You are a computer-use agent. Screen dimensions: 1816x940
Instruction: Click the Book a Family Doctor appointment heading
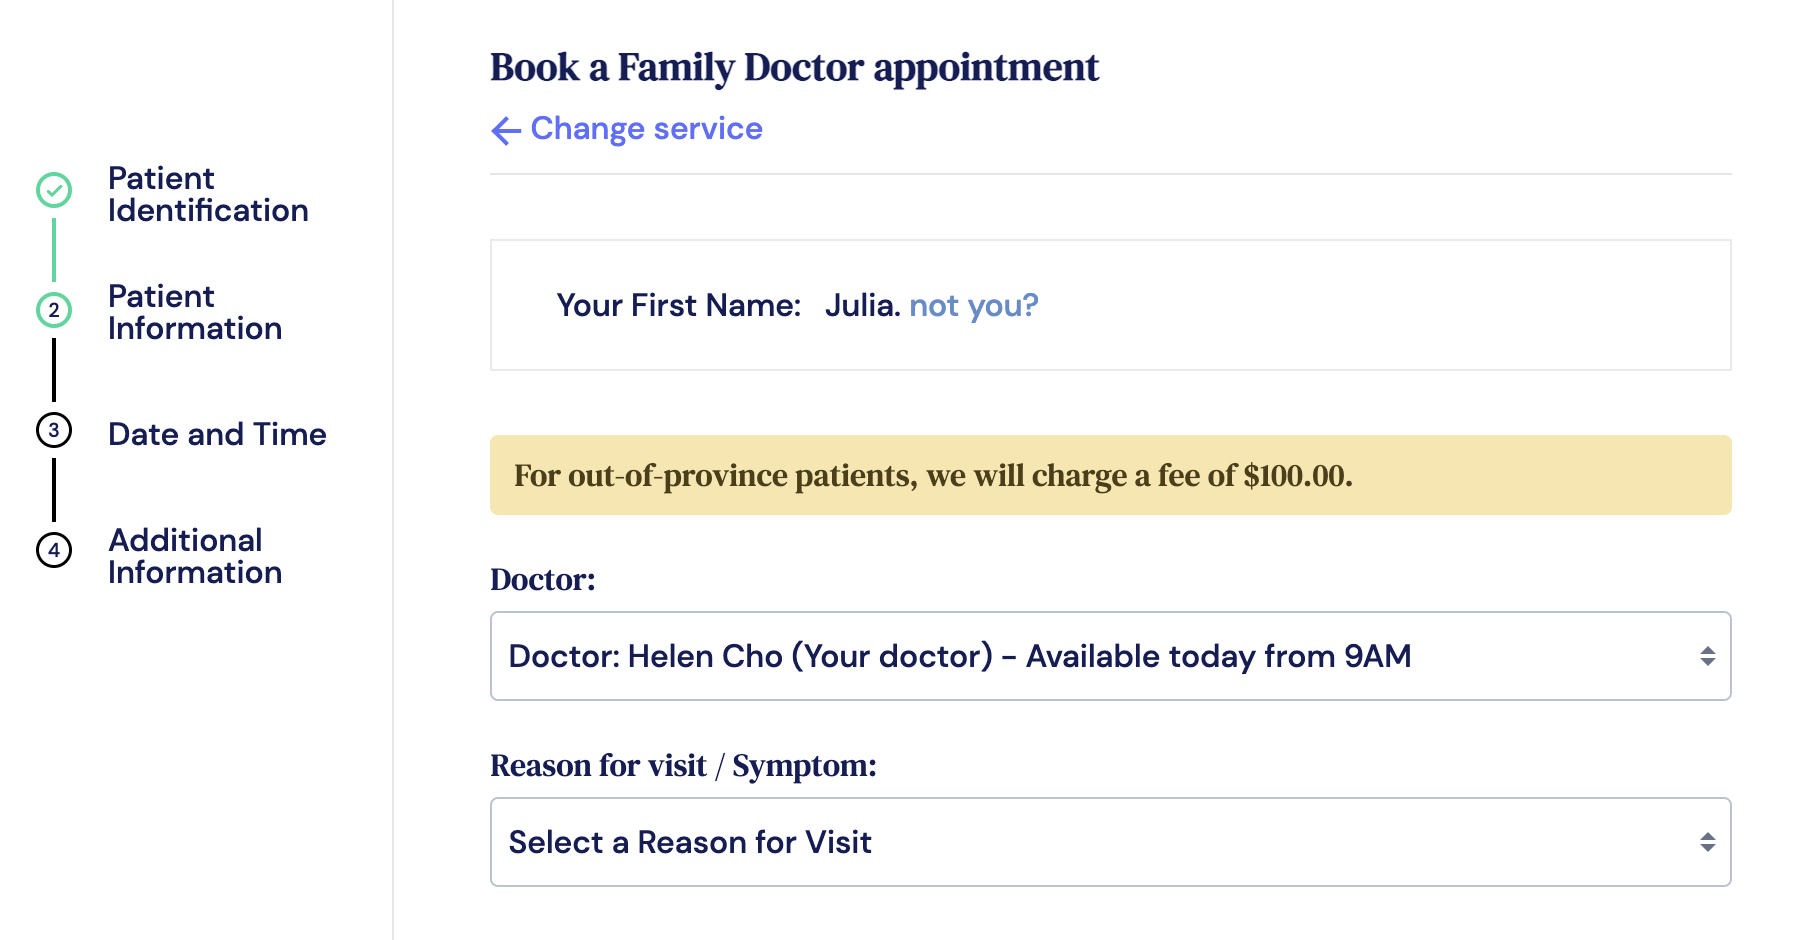click(794, 67)
